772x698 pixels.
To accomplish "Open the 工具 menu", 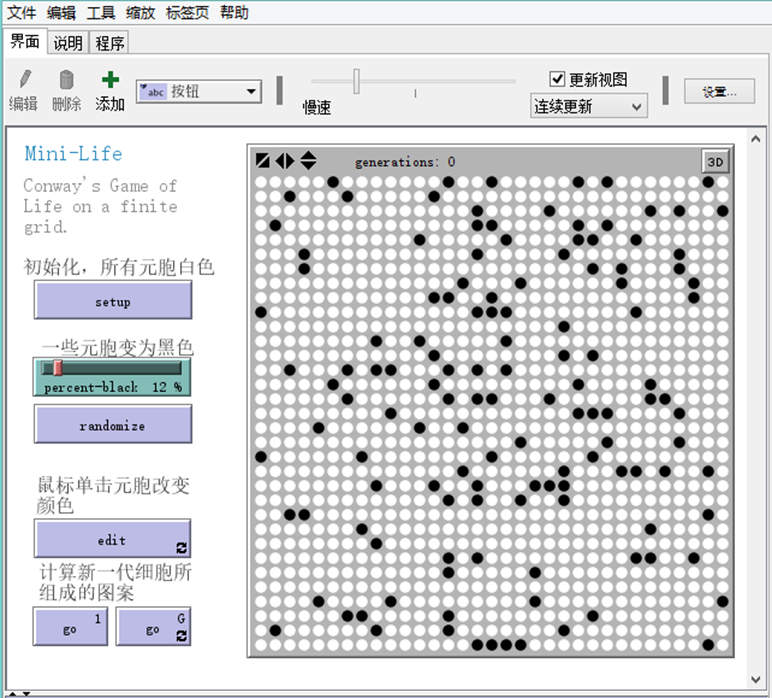I will coord(101,12).
